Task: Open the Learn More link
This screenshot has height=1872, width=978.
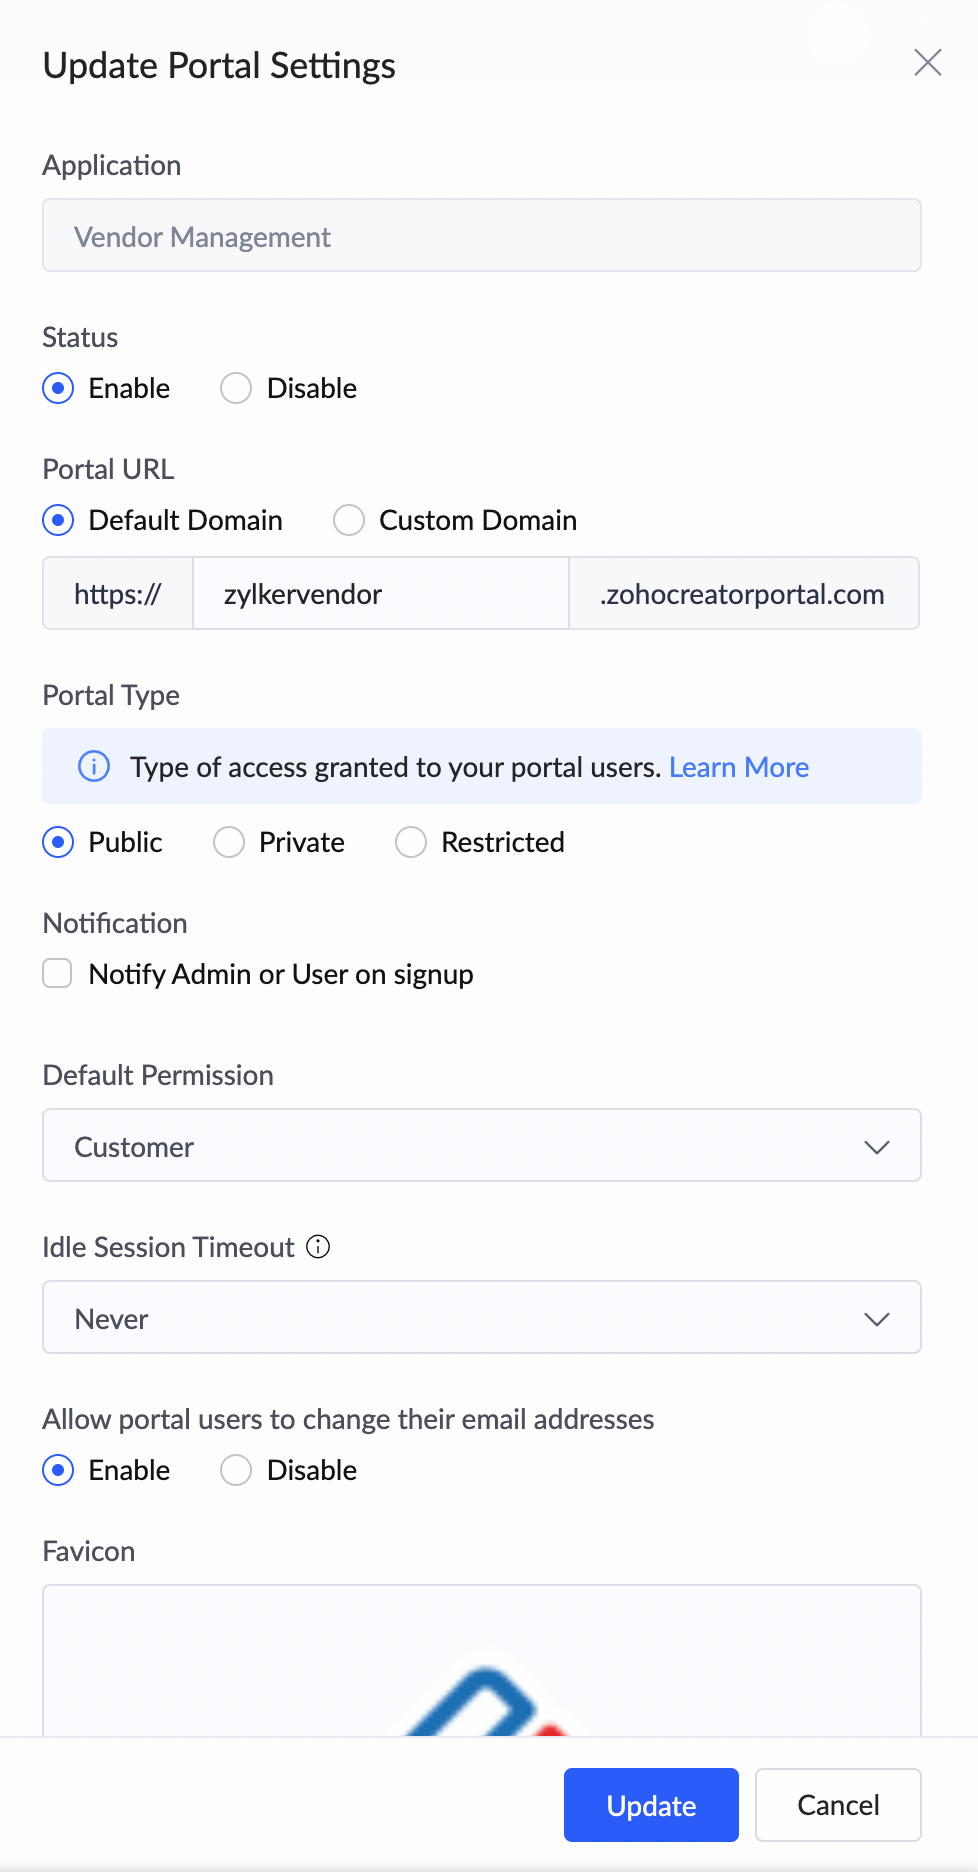Action: (x=739, y=767)
